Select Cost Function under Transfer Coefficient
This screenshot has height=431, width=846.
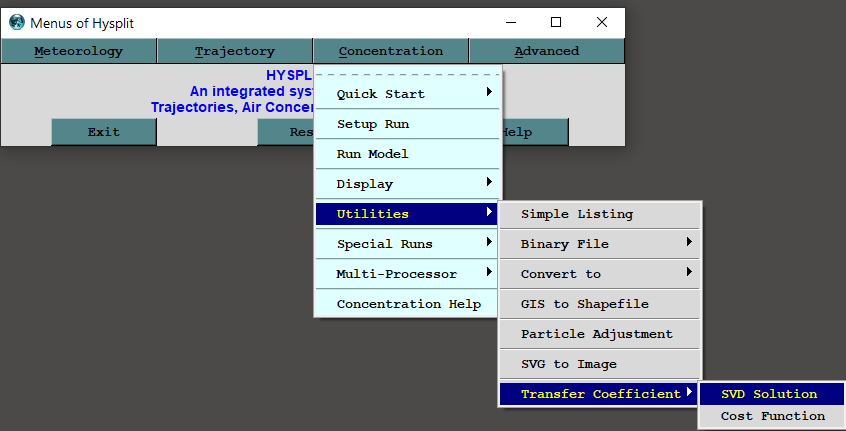[x=772, y=416]
